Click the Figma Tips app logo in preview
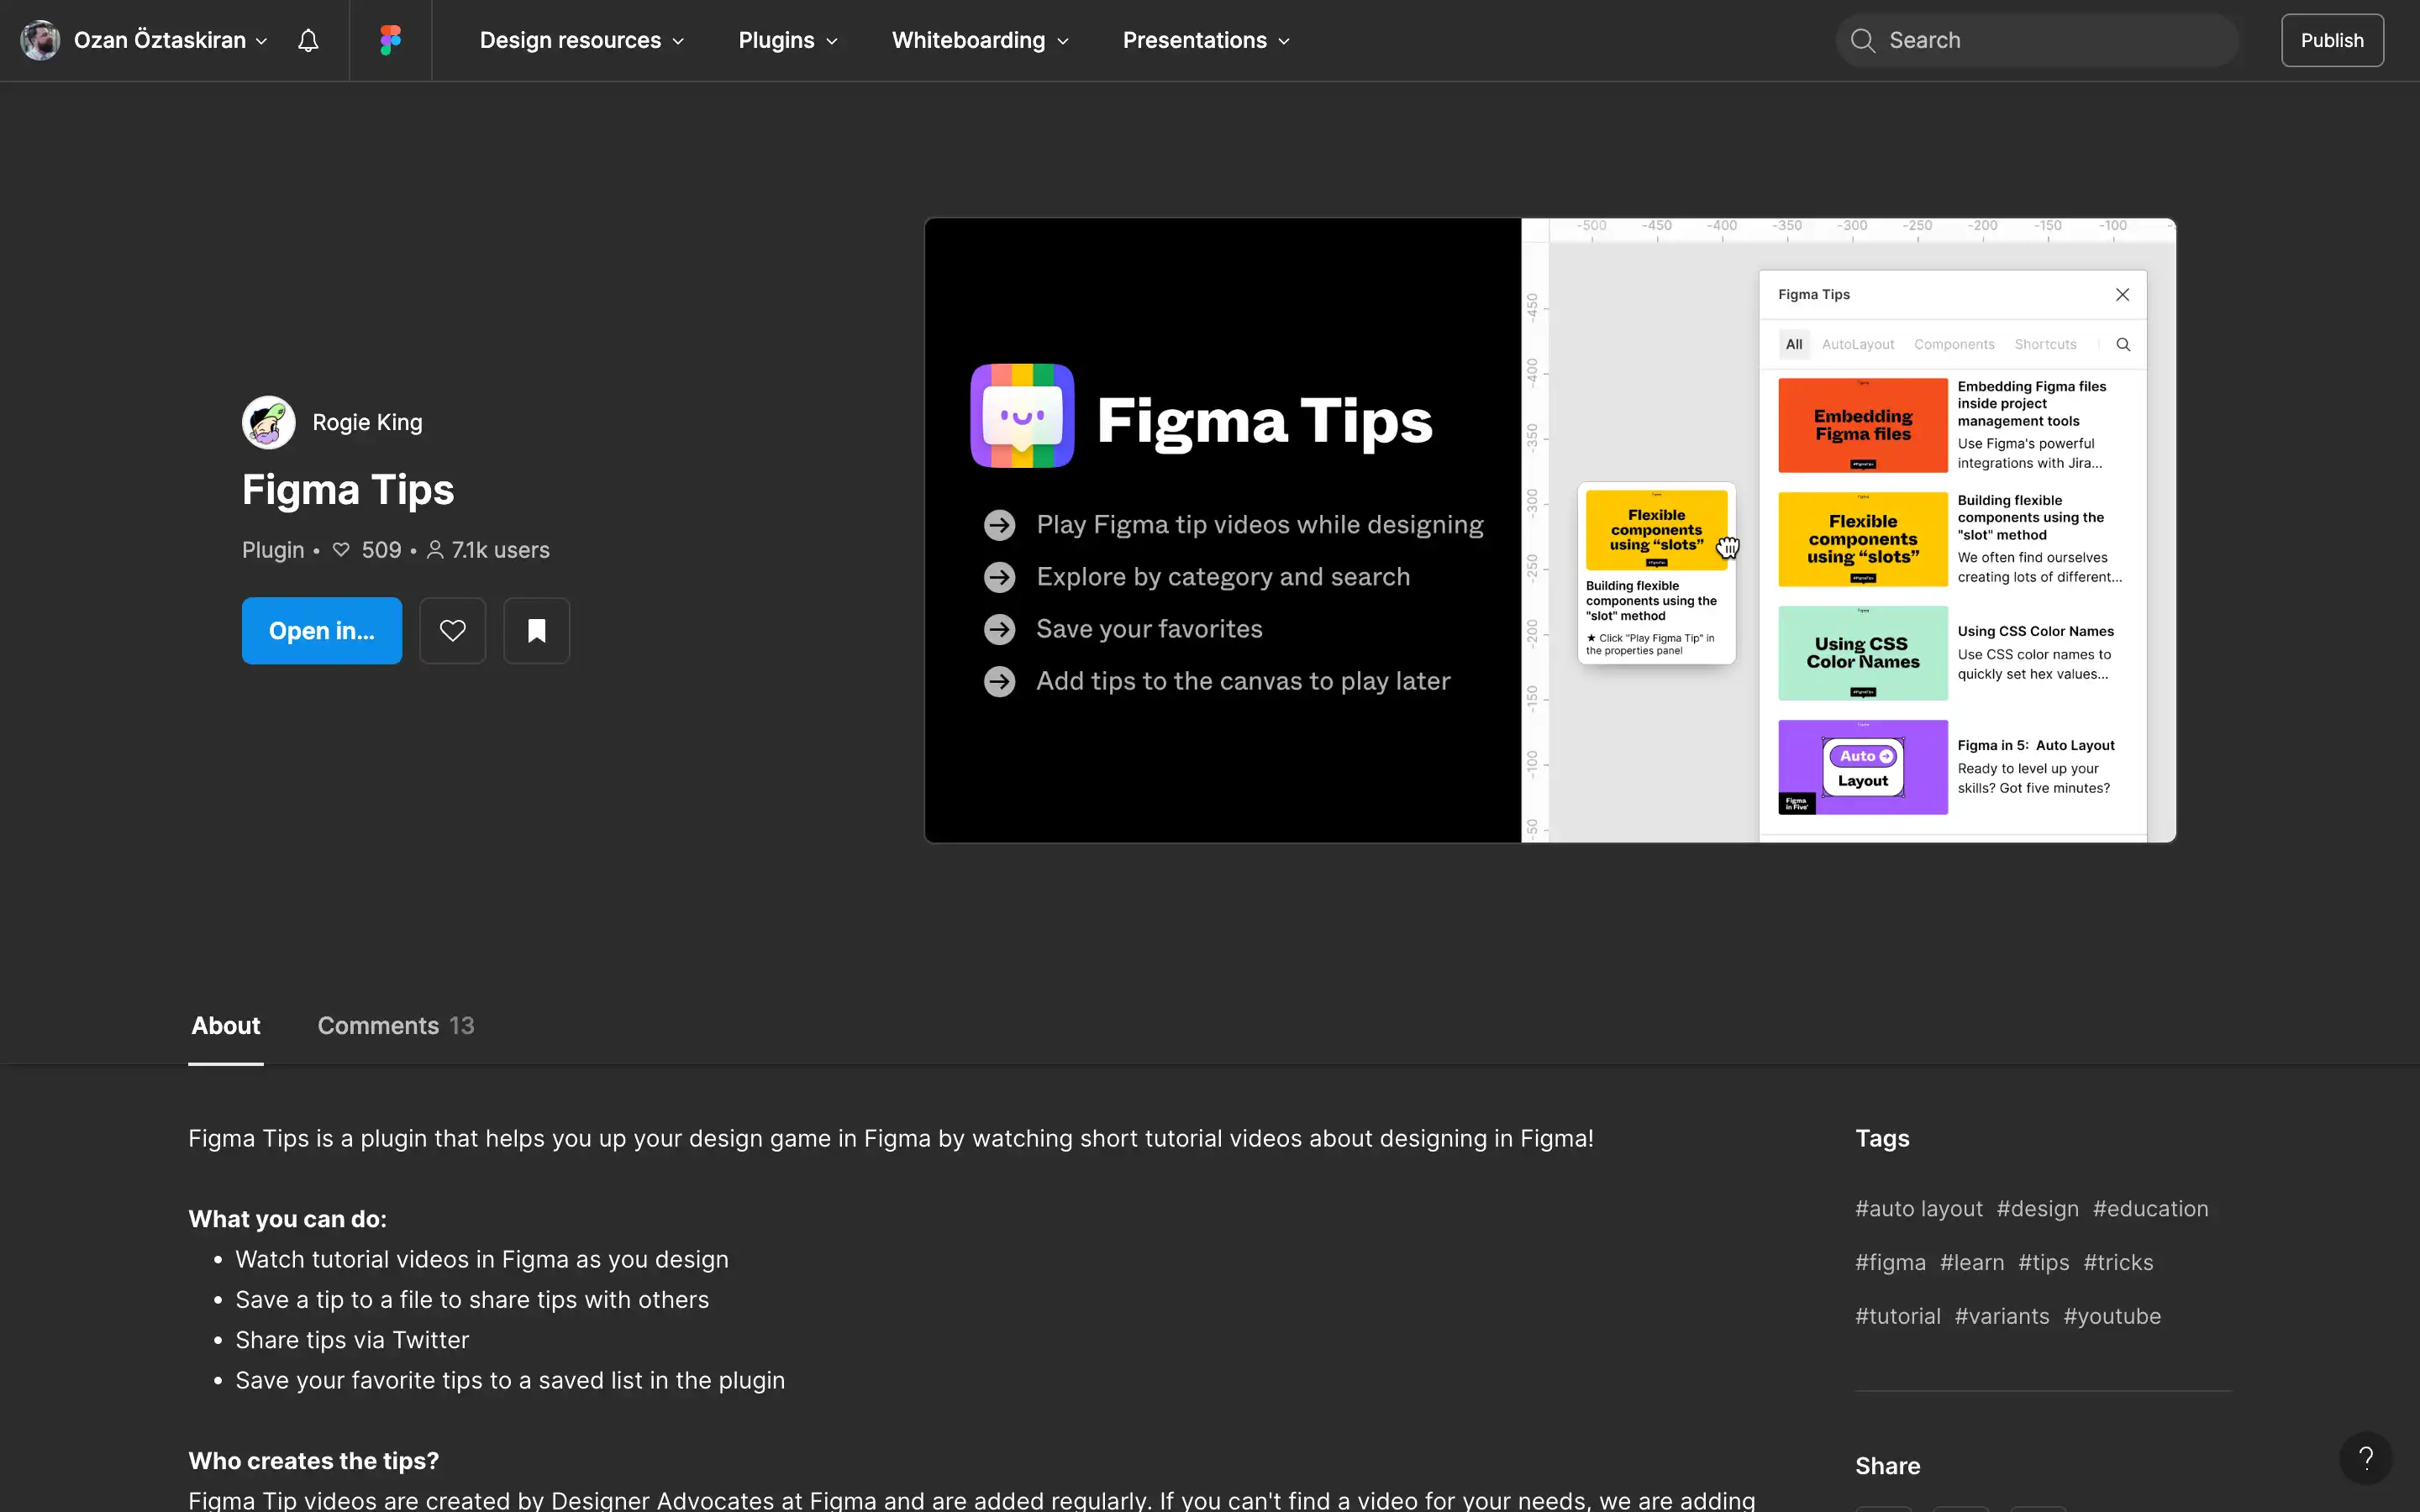2420x1512 pixels. (x=1022, y=416)
